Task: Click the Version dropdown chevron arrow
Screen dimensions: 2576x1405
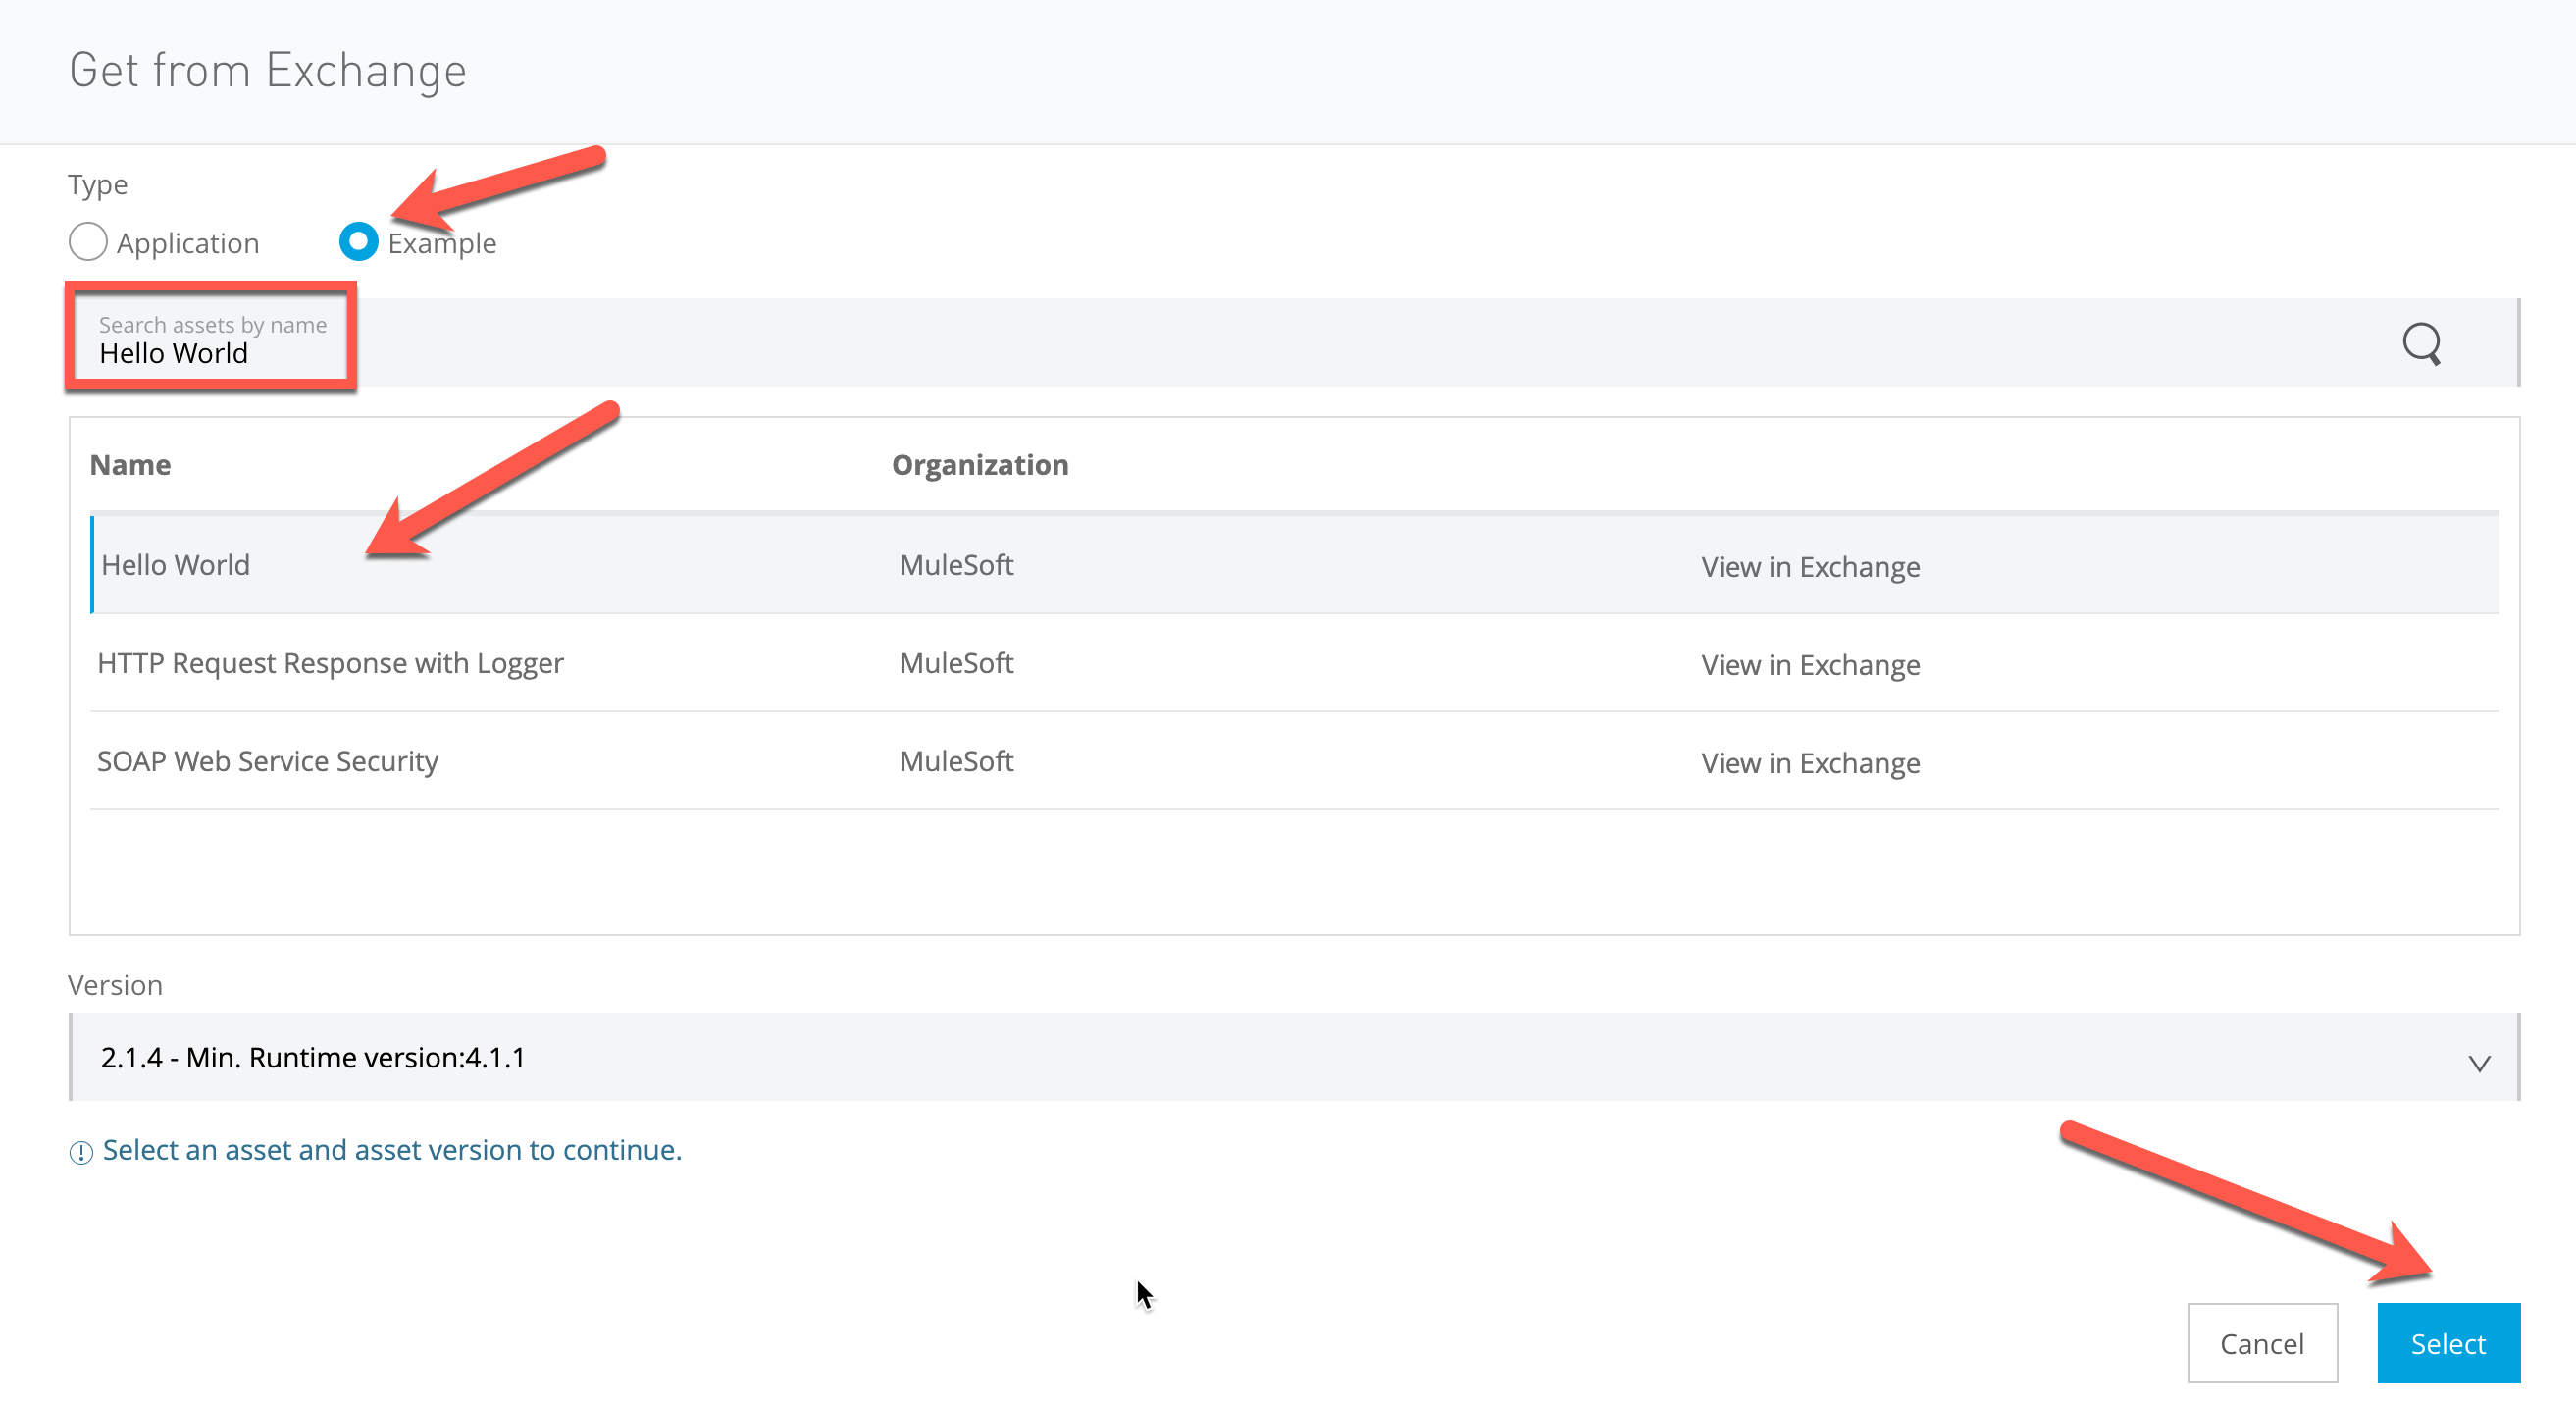Action: click(x=2479, y=1063)
